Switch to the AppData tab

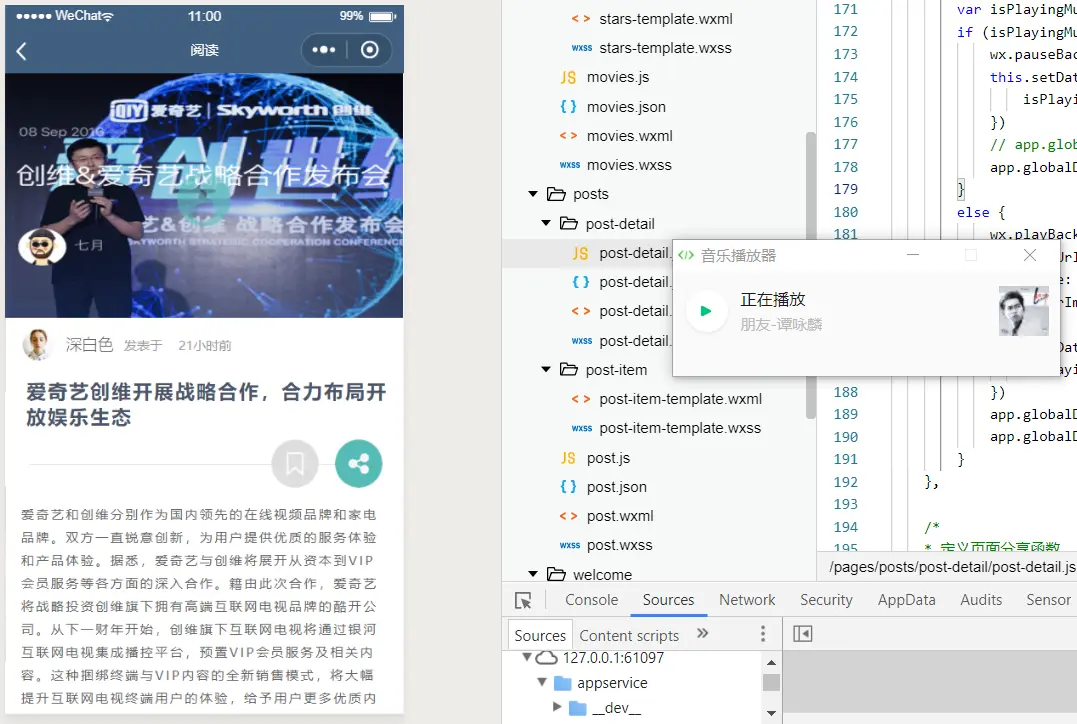(x=907, y=600)
